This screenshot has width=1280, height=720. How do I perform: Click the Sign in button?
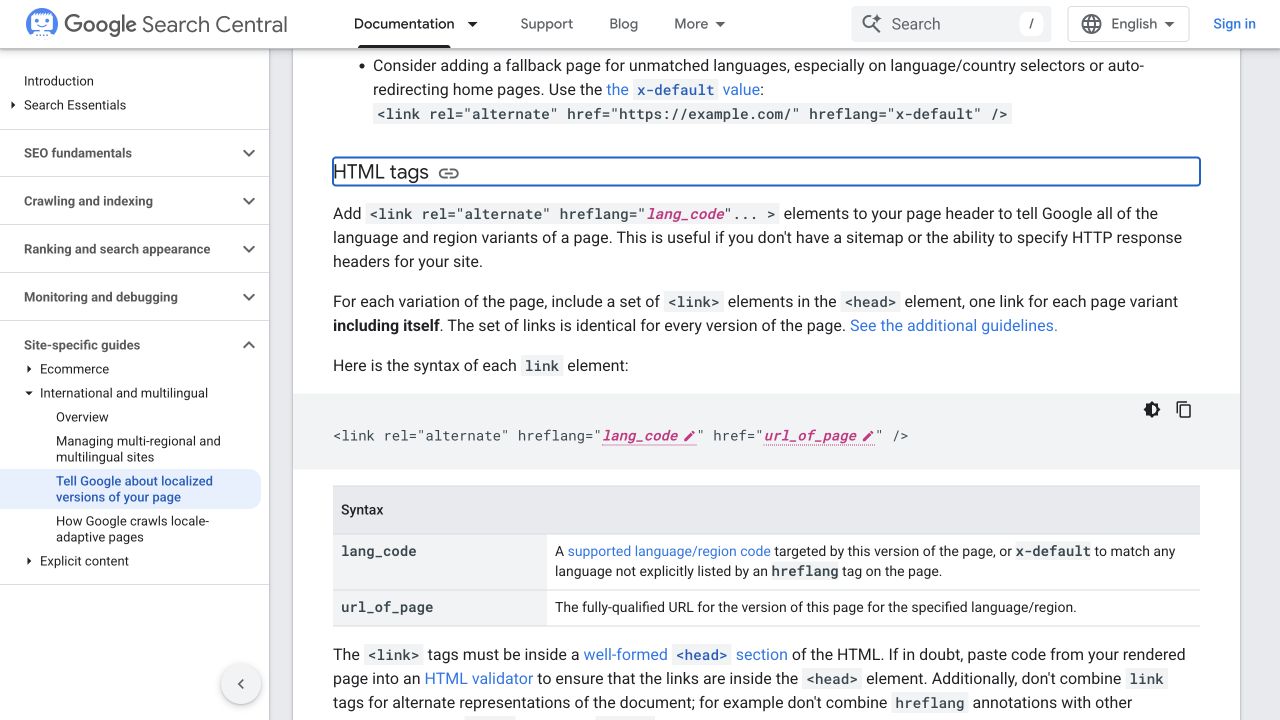coord(1234,24)
